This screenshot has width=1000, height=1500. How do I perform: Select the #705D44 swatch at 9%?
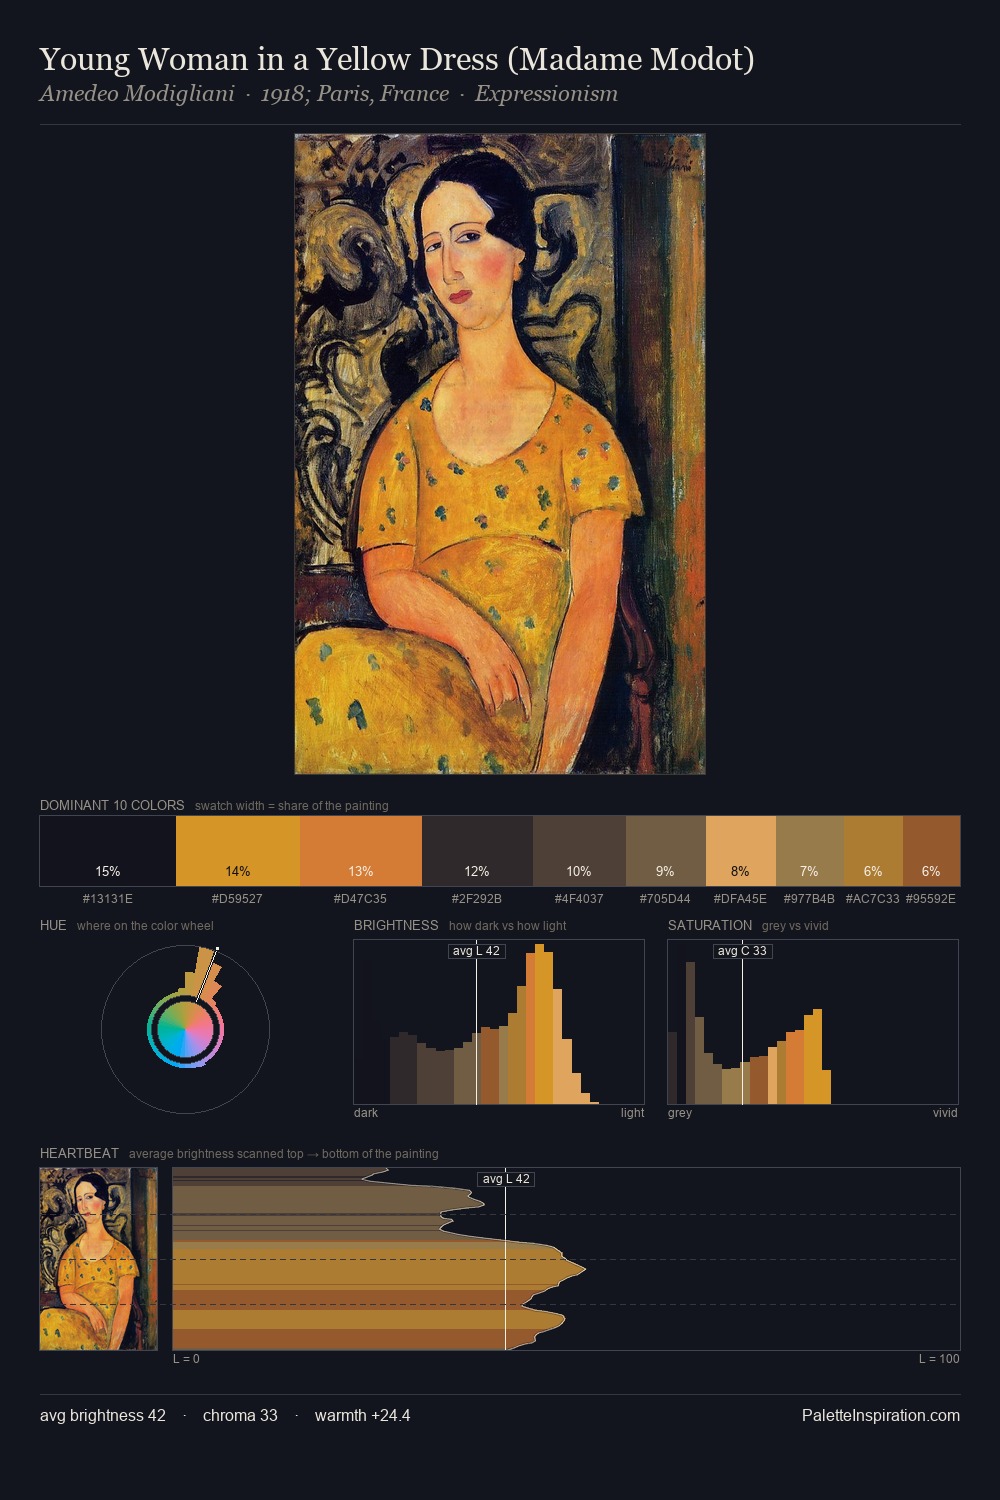pos(666,851)
